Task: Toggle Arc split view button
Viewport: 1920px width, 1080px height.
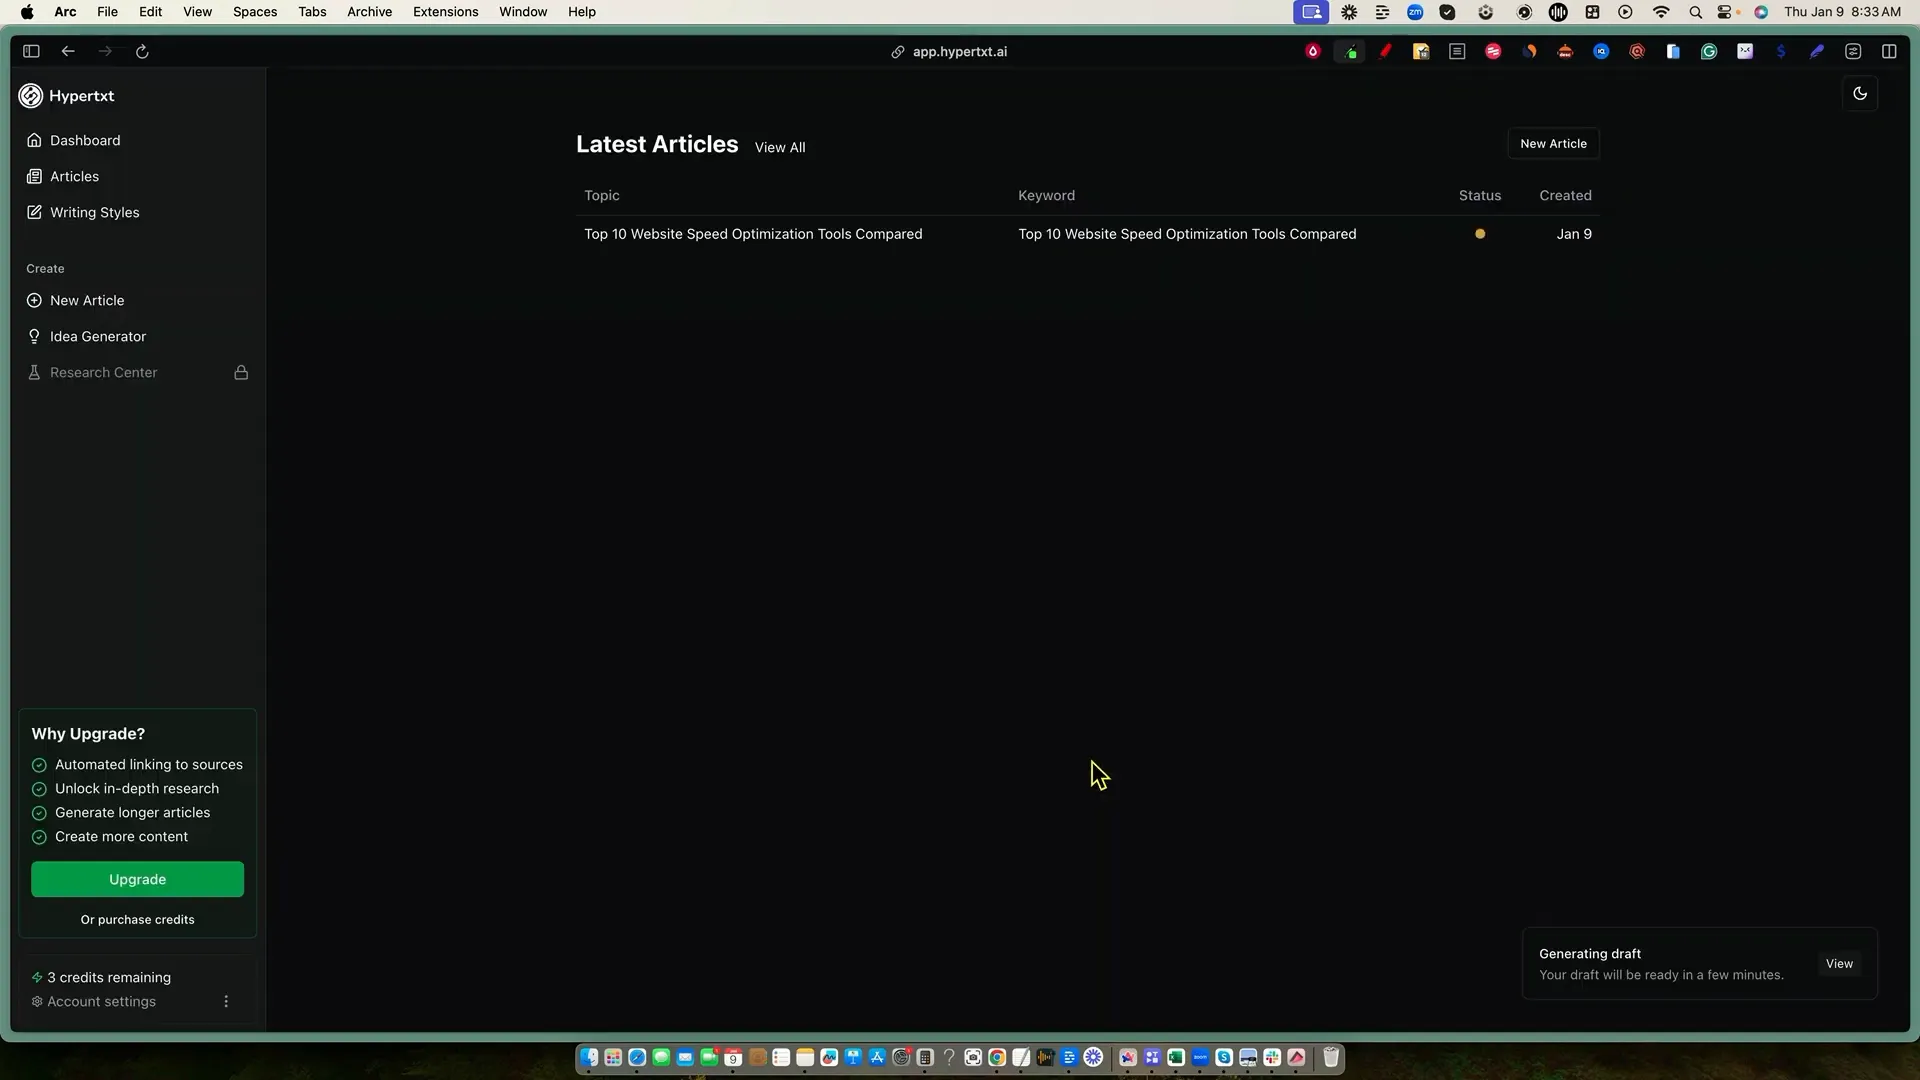Action: (1888, 51)
